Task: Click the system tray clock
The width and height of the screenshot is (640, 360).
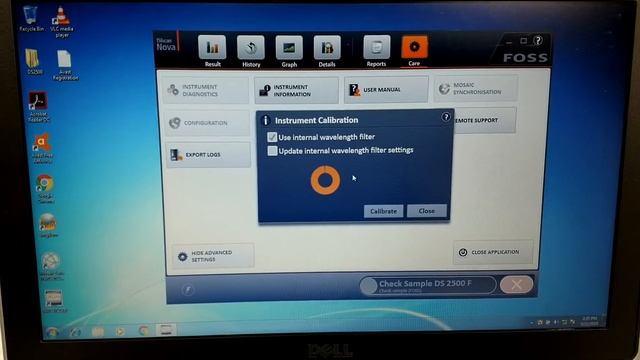Action: point(589,320)
